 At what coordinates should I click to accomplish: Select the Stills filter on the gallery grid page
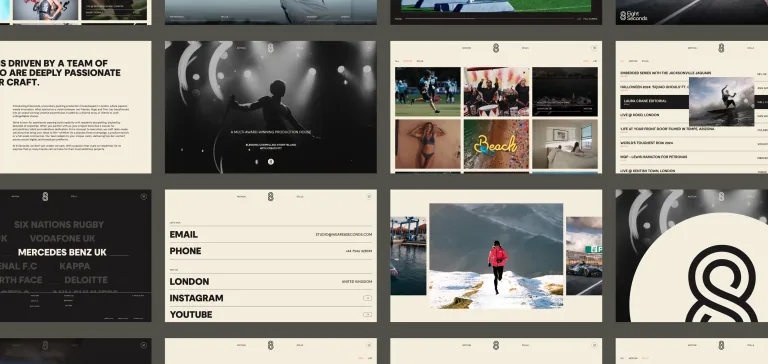(x=420, y=61)
